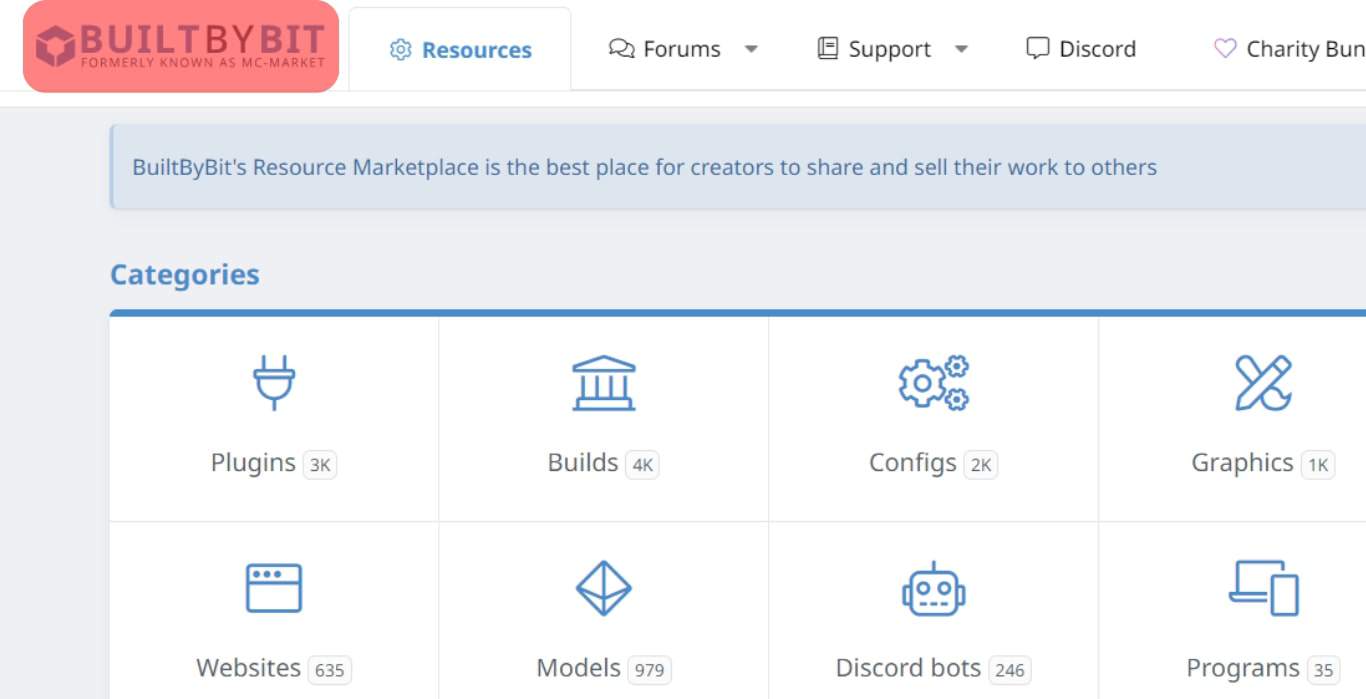This screenshot has height=699, width=1366.
Task: Click the BuiltByBit logo
Action: (180, 44)
